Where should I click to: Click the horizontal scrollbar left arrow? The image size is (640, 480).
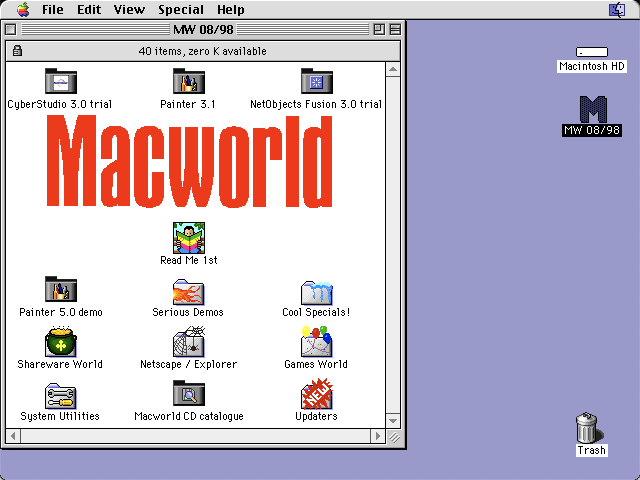13,436
